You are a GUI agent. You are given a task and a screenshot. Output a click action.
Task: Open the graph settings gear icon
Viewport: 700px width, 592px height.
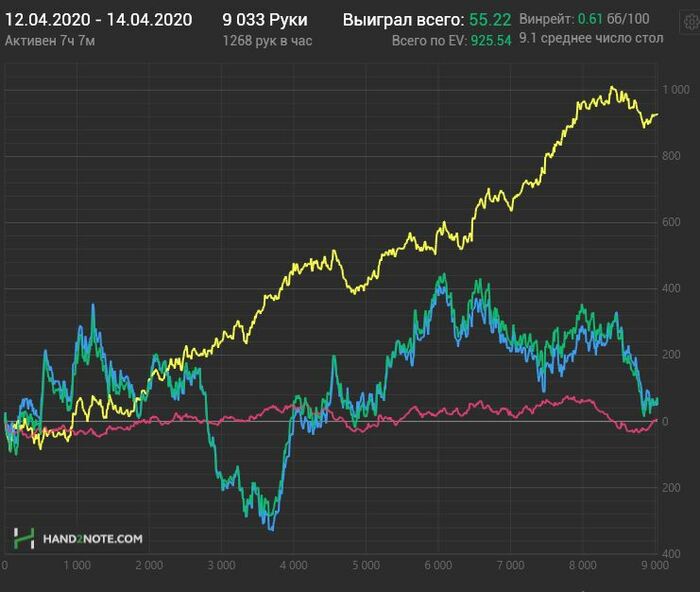pyautogui.click(x=691, y=21)
